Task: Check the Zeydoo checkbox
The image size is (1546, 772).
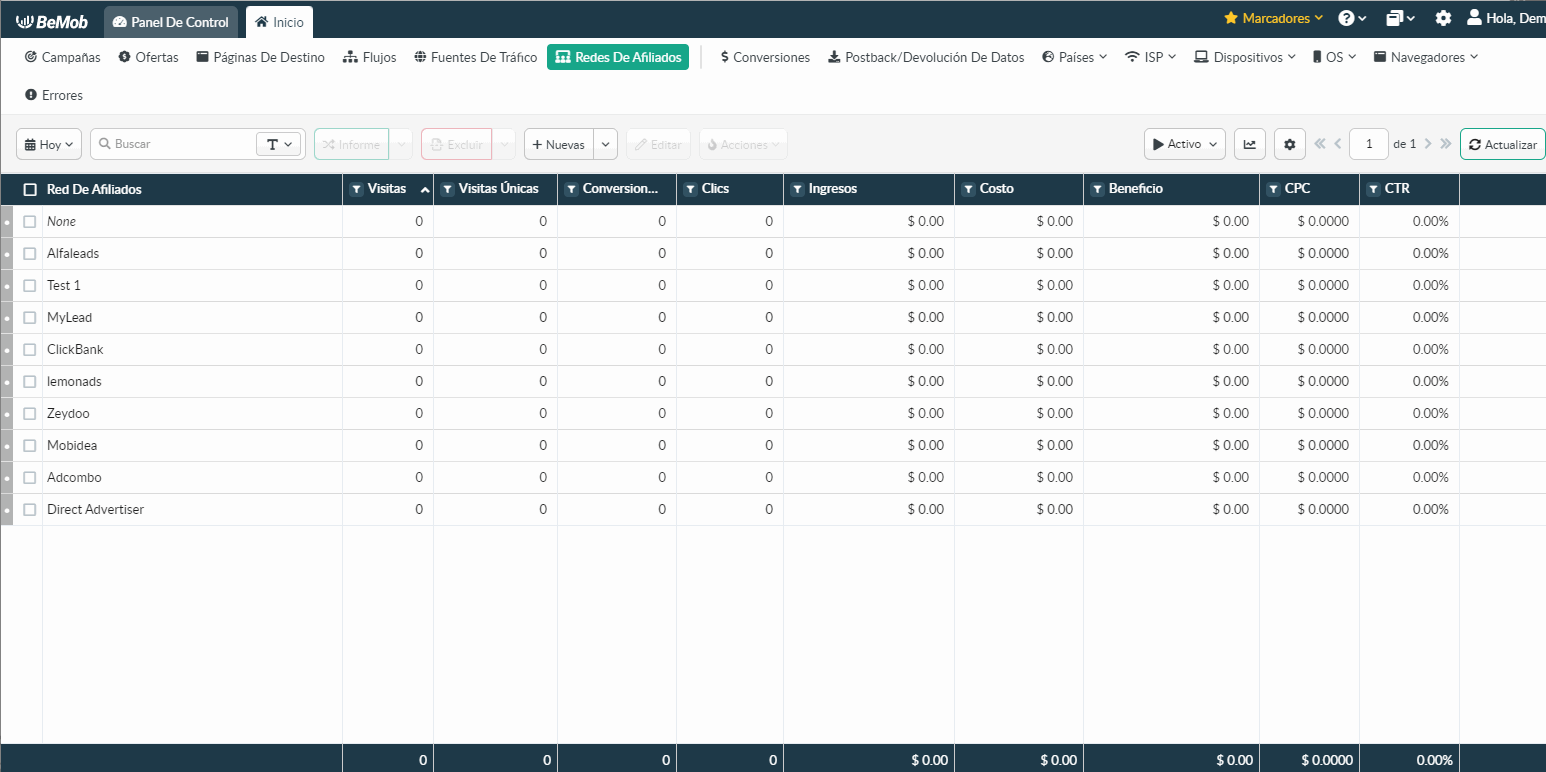Action: (x=30, y=414)
